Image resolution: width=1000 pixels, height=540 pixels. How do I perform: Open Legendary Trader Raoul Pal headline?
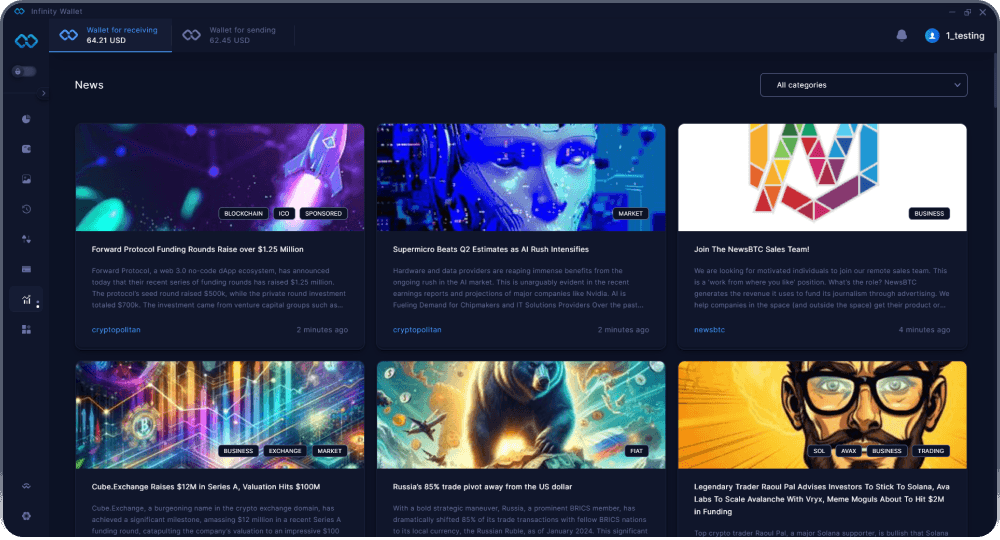coord(821,499)
